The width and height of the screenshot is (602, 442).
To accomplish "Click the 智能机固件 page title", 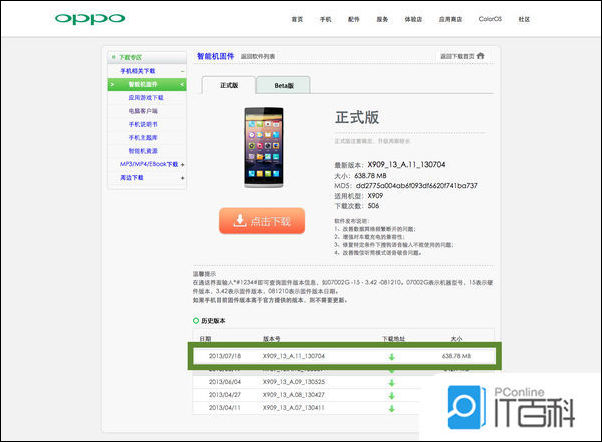I will (x=215, y=56).
